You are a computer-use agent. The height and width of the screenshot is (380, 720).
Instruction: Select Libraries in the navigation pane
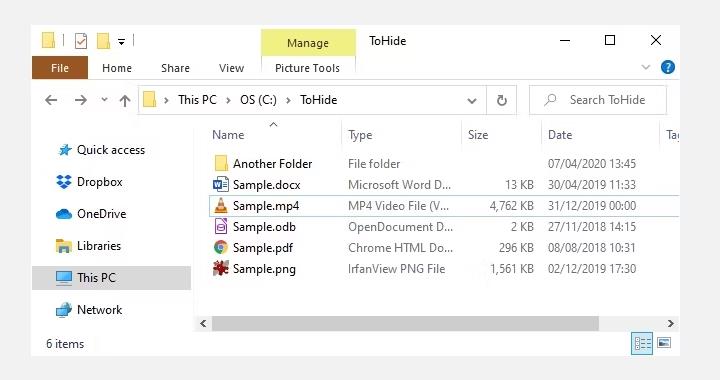[99, 246]
